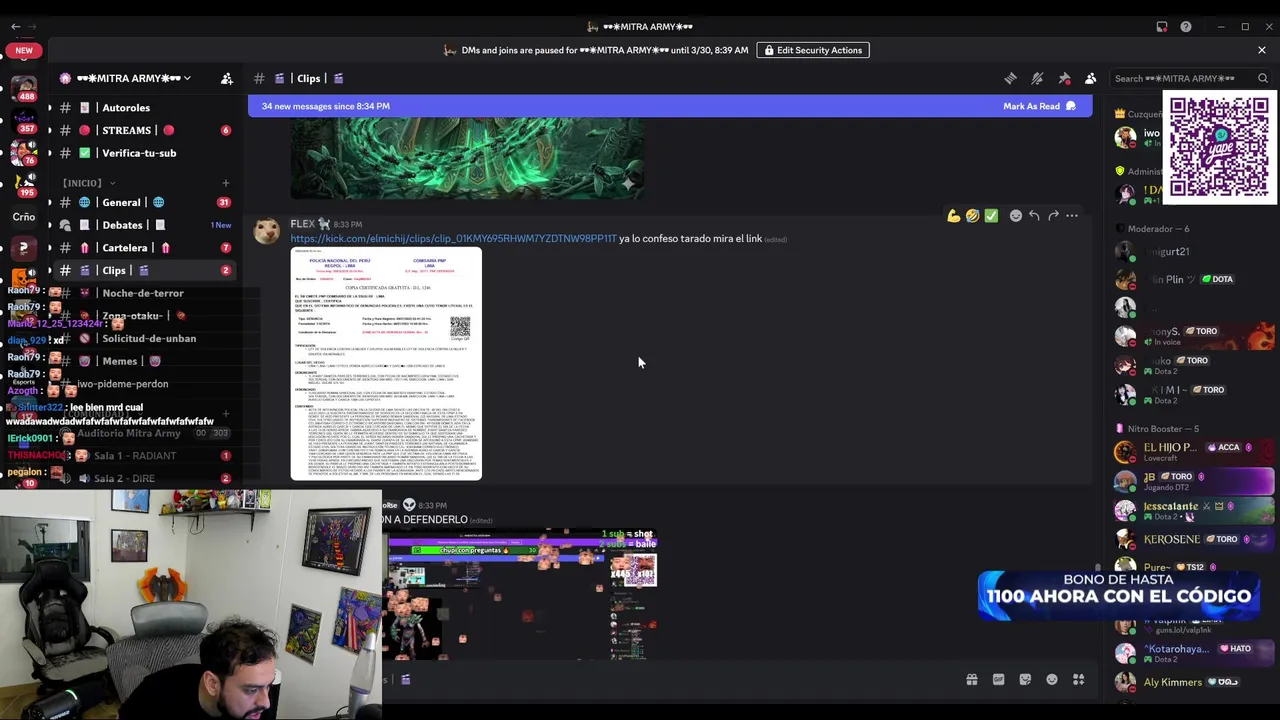React with green check mark emoji
This screenshot has height=720, width=1280.
[991, 216]
